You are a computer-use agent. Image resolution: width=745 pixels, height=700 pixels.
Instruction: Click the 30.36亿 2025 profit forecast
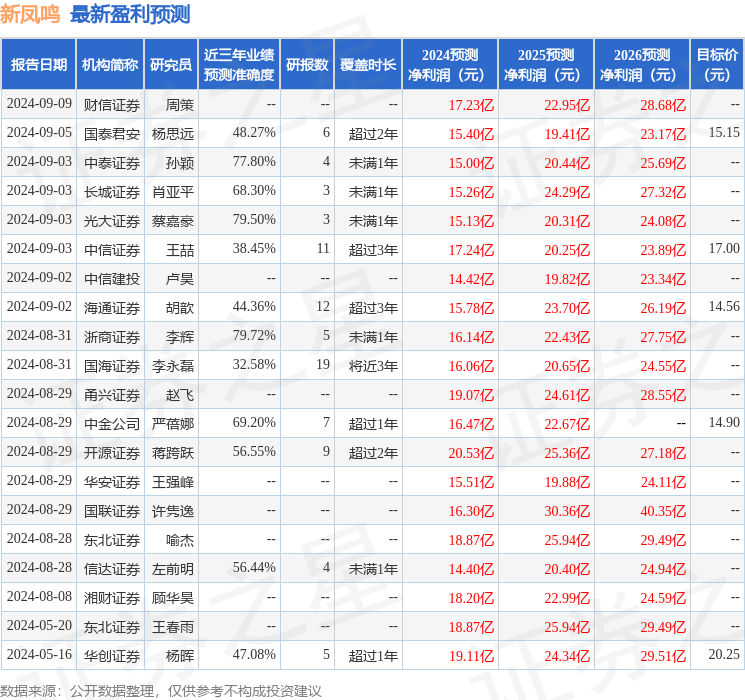click(567, 511)
